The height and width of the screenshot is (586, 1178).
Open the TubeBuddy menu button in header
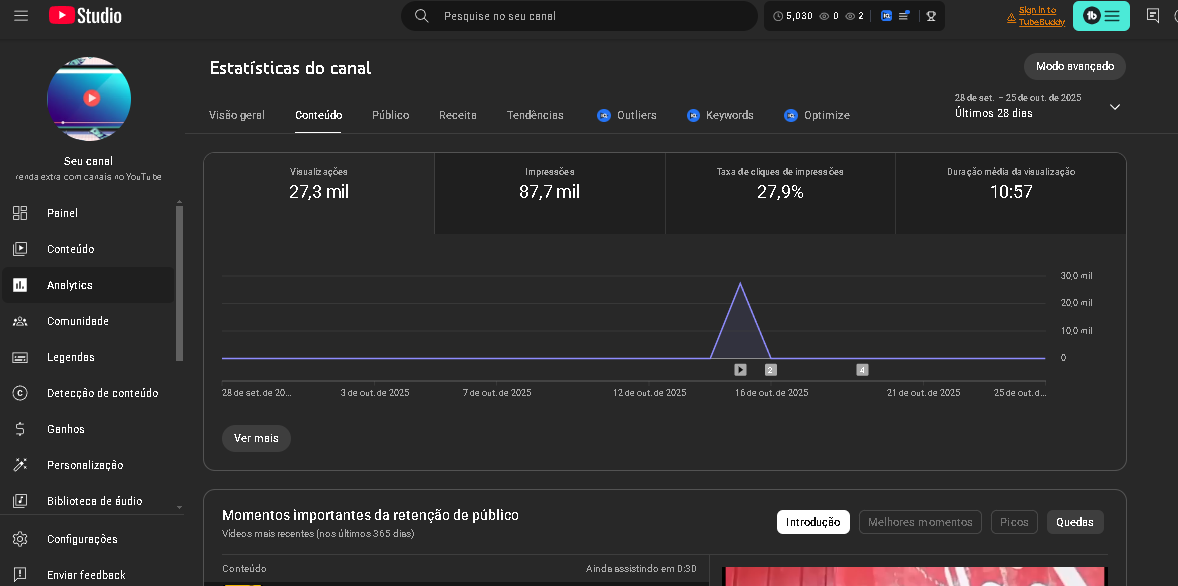tap(1101, 16)
